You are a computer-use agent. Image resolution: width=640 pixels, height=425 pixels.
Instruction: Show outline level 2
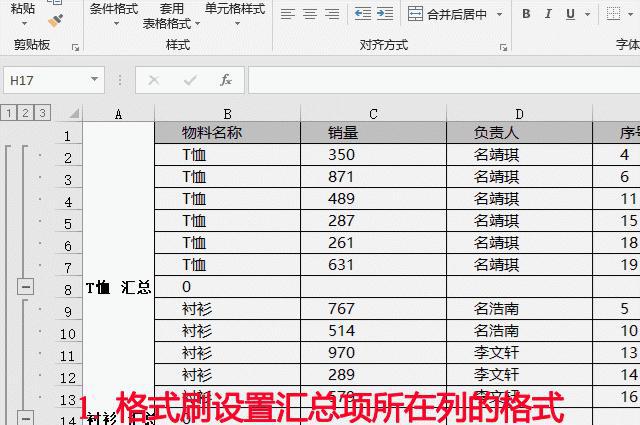tap(25, 113)
